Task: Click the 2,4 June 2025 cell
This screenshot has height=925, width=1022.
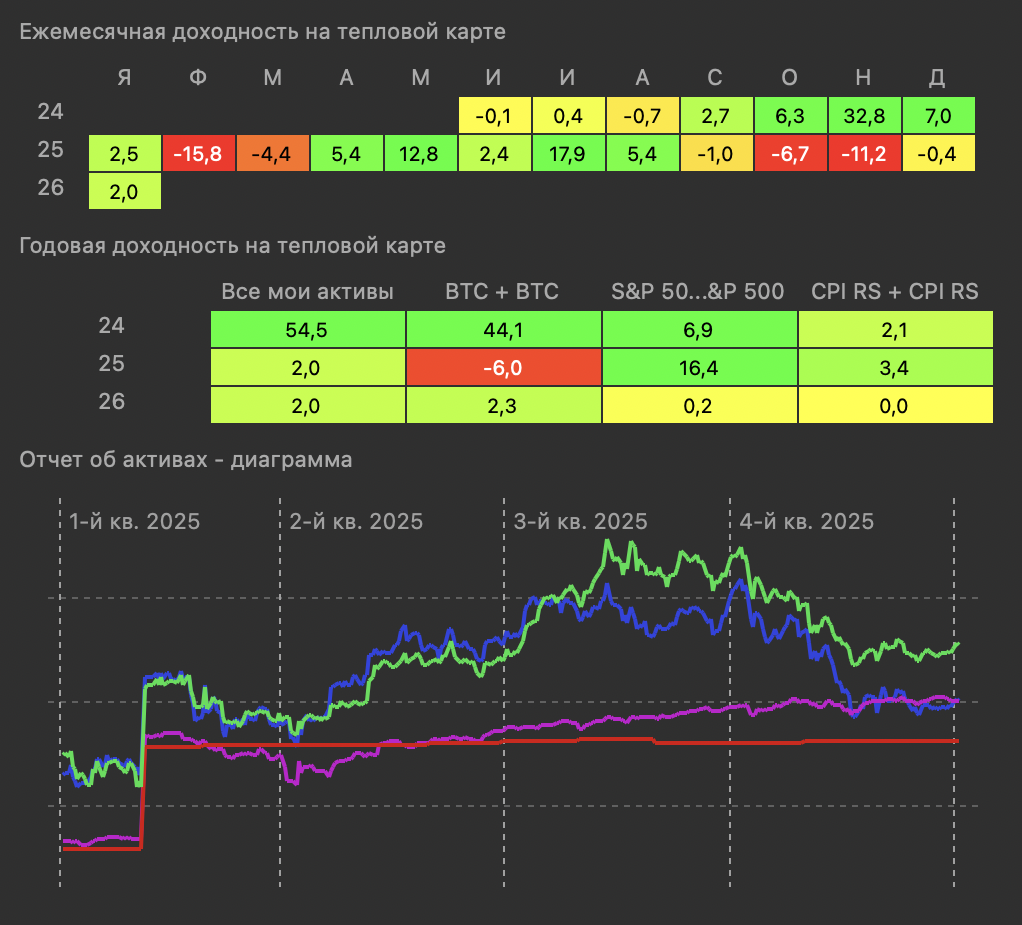Action: coord(495,154)
